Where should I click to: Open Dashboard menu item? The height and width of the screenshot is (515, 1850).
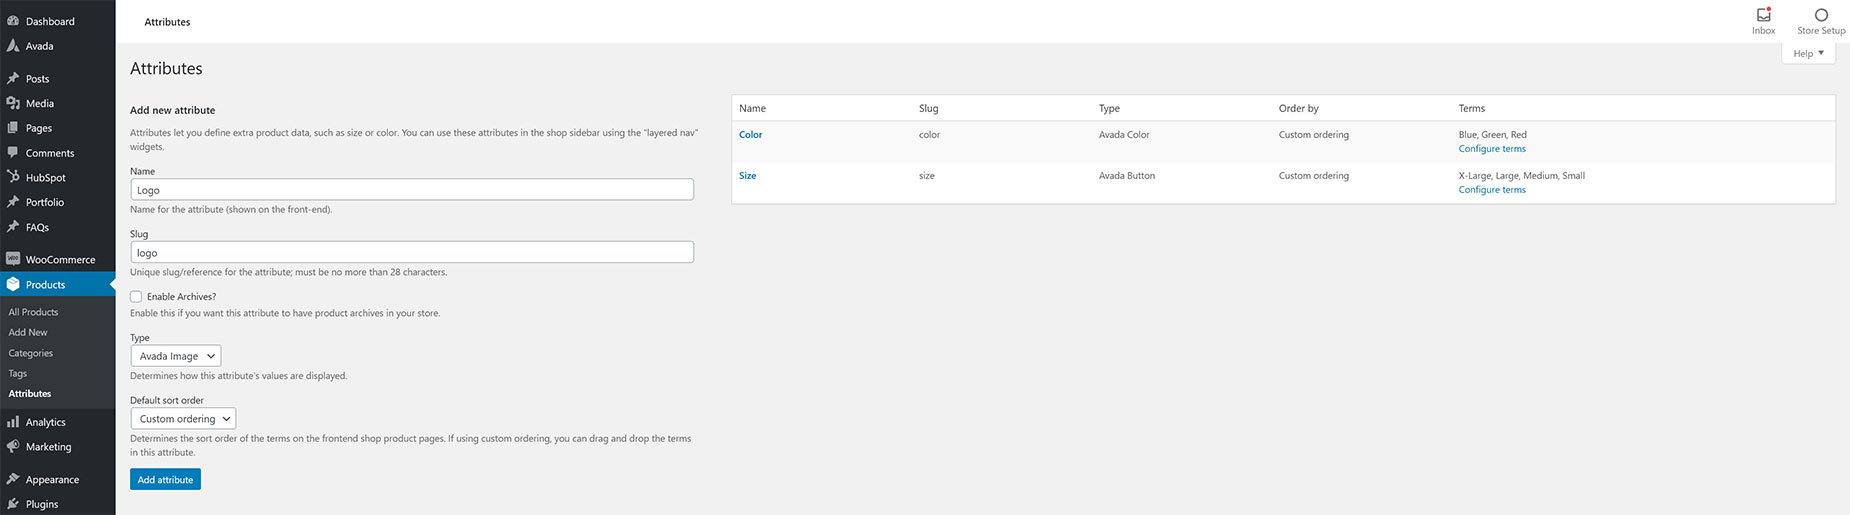[x=50, y=21]
